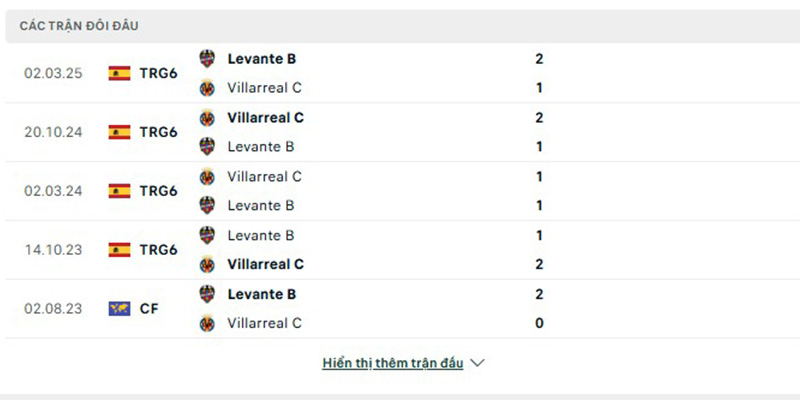Viewport: 800px width, 400px height.
Task: Click Spain flag beside the 20.10.24 match
Action: click(x=119, y=132)
